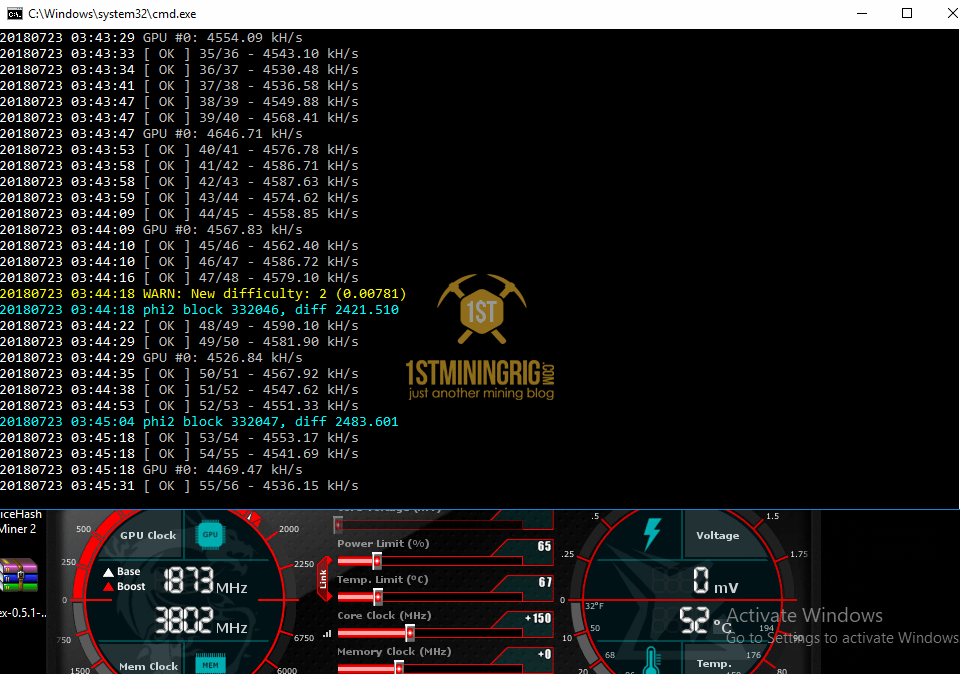Click the GPU #0: 4646.71 kH/s line
960x674 pixels.
point(151,133)
